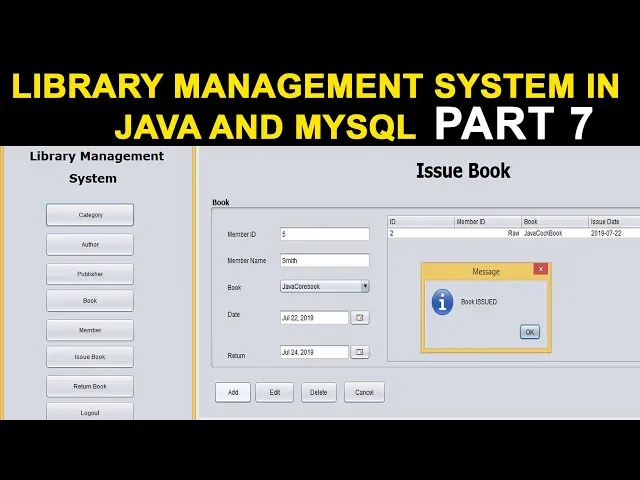Click the Member ID text field

click(324, 234)
